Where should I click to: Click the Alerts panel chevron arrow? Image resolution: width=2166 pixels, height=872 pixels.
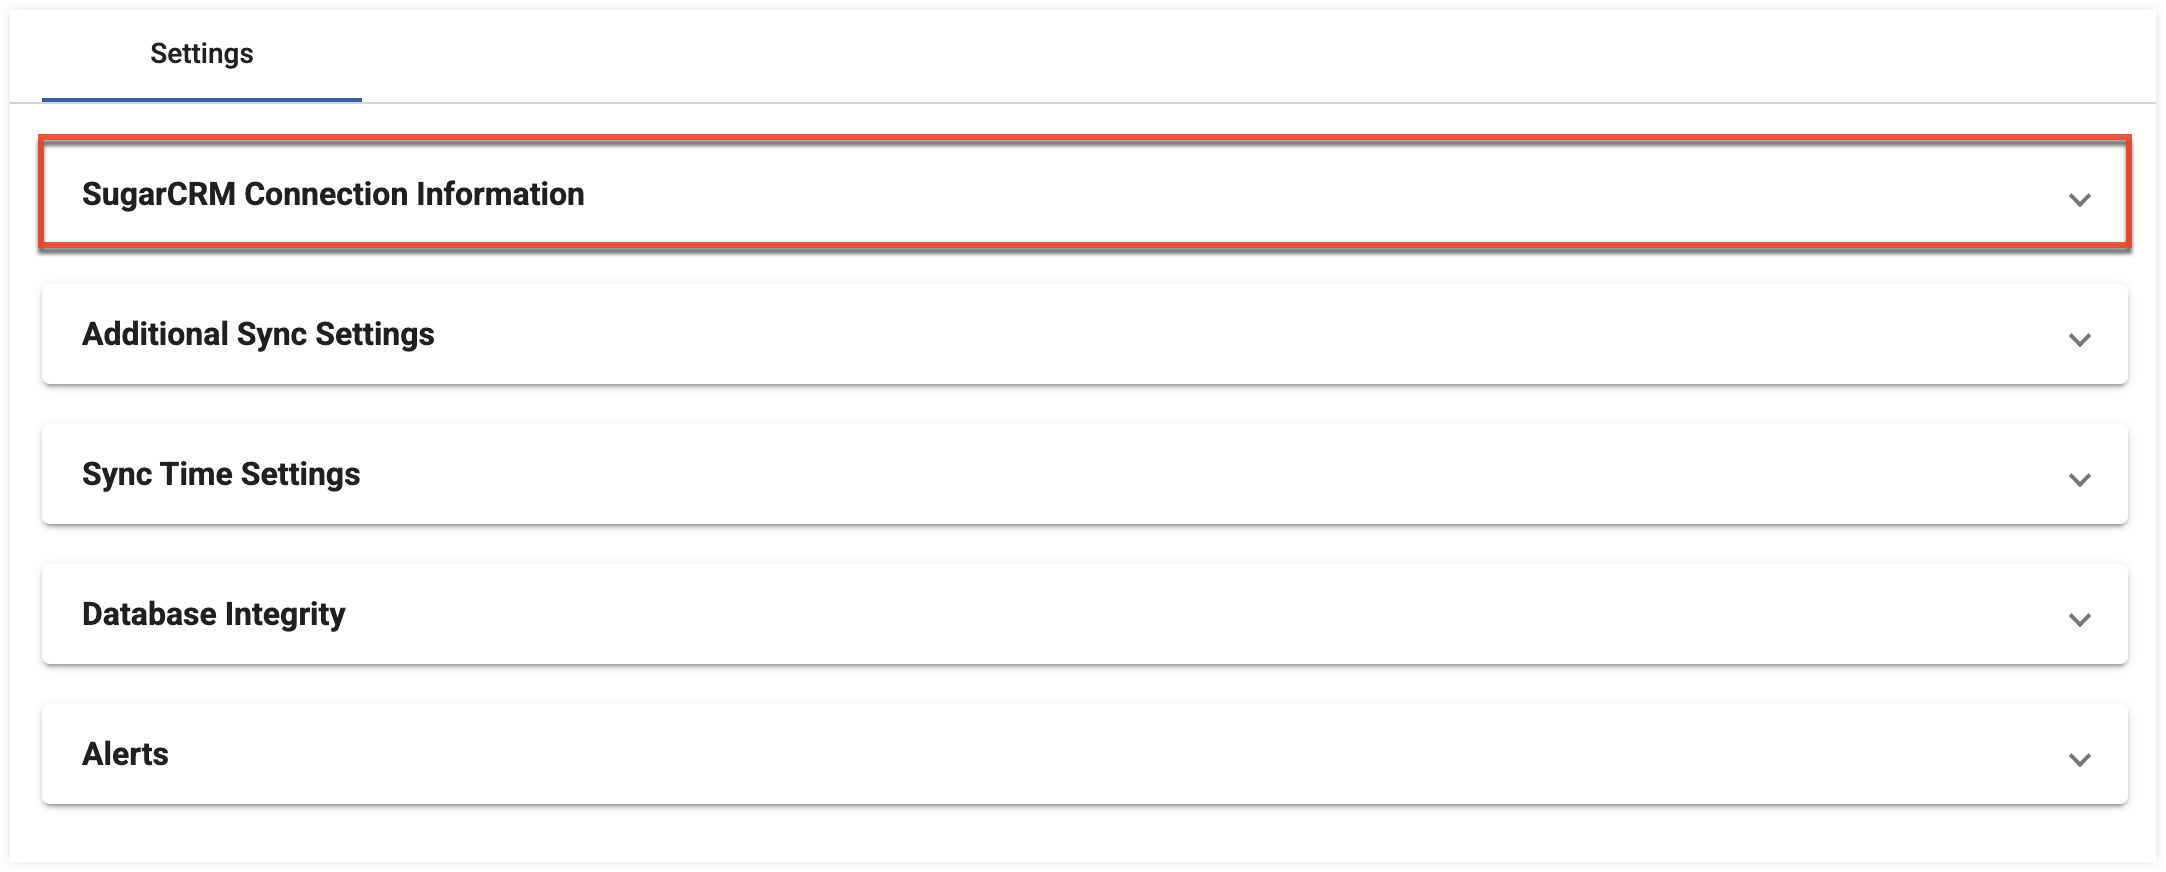2080,759
